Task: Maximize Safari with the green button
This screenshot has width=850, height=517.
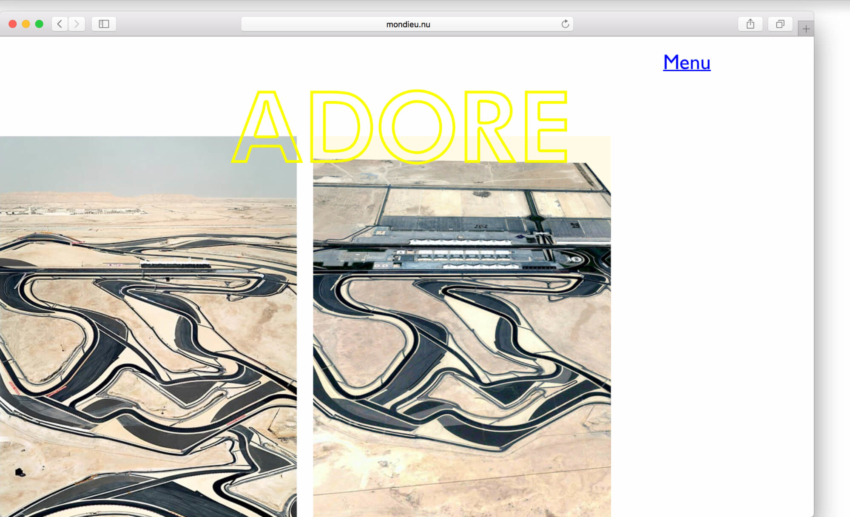Action: coord(39,24)
